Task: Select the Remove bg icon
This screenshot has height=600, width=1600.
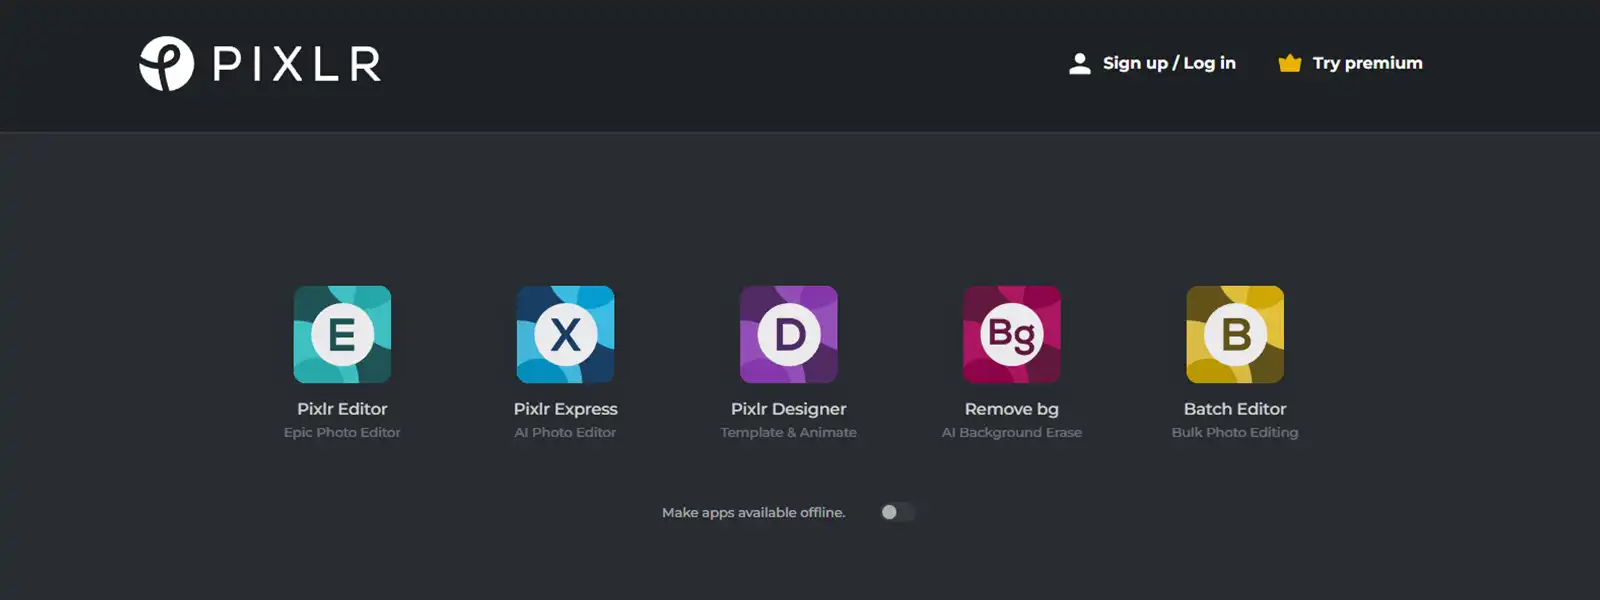Action: coord(1011,334)
